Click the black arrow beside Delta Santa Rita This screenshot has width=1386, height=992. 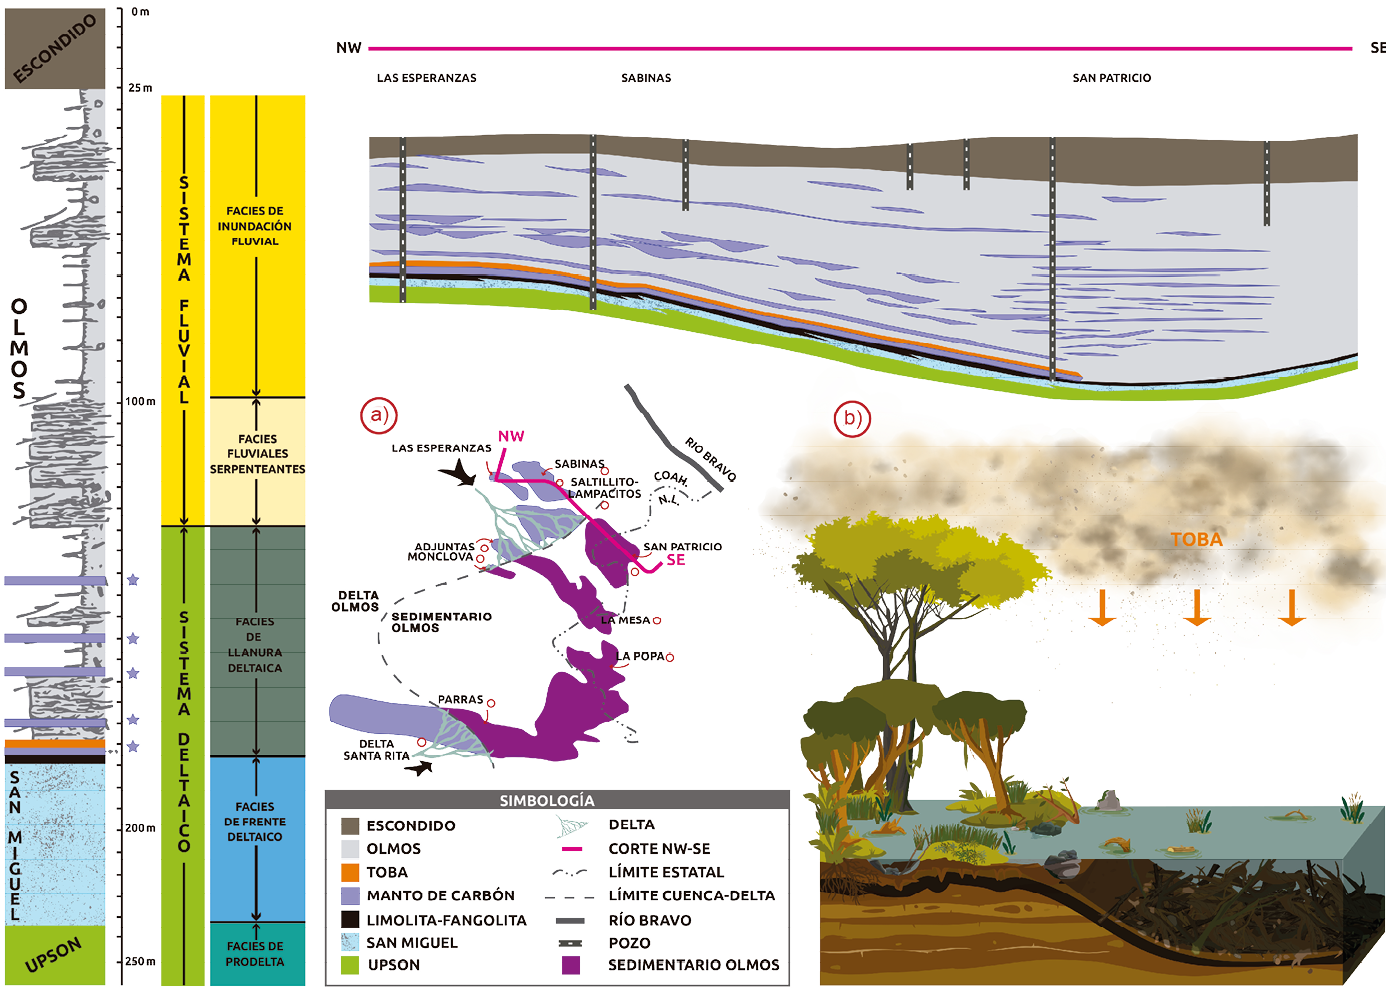420,768
